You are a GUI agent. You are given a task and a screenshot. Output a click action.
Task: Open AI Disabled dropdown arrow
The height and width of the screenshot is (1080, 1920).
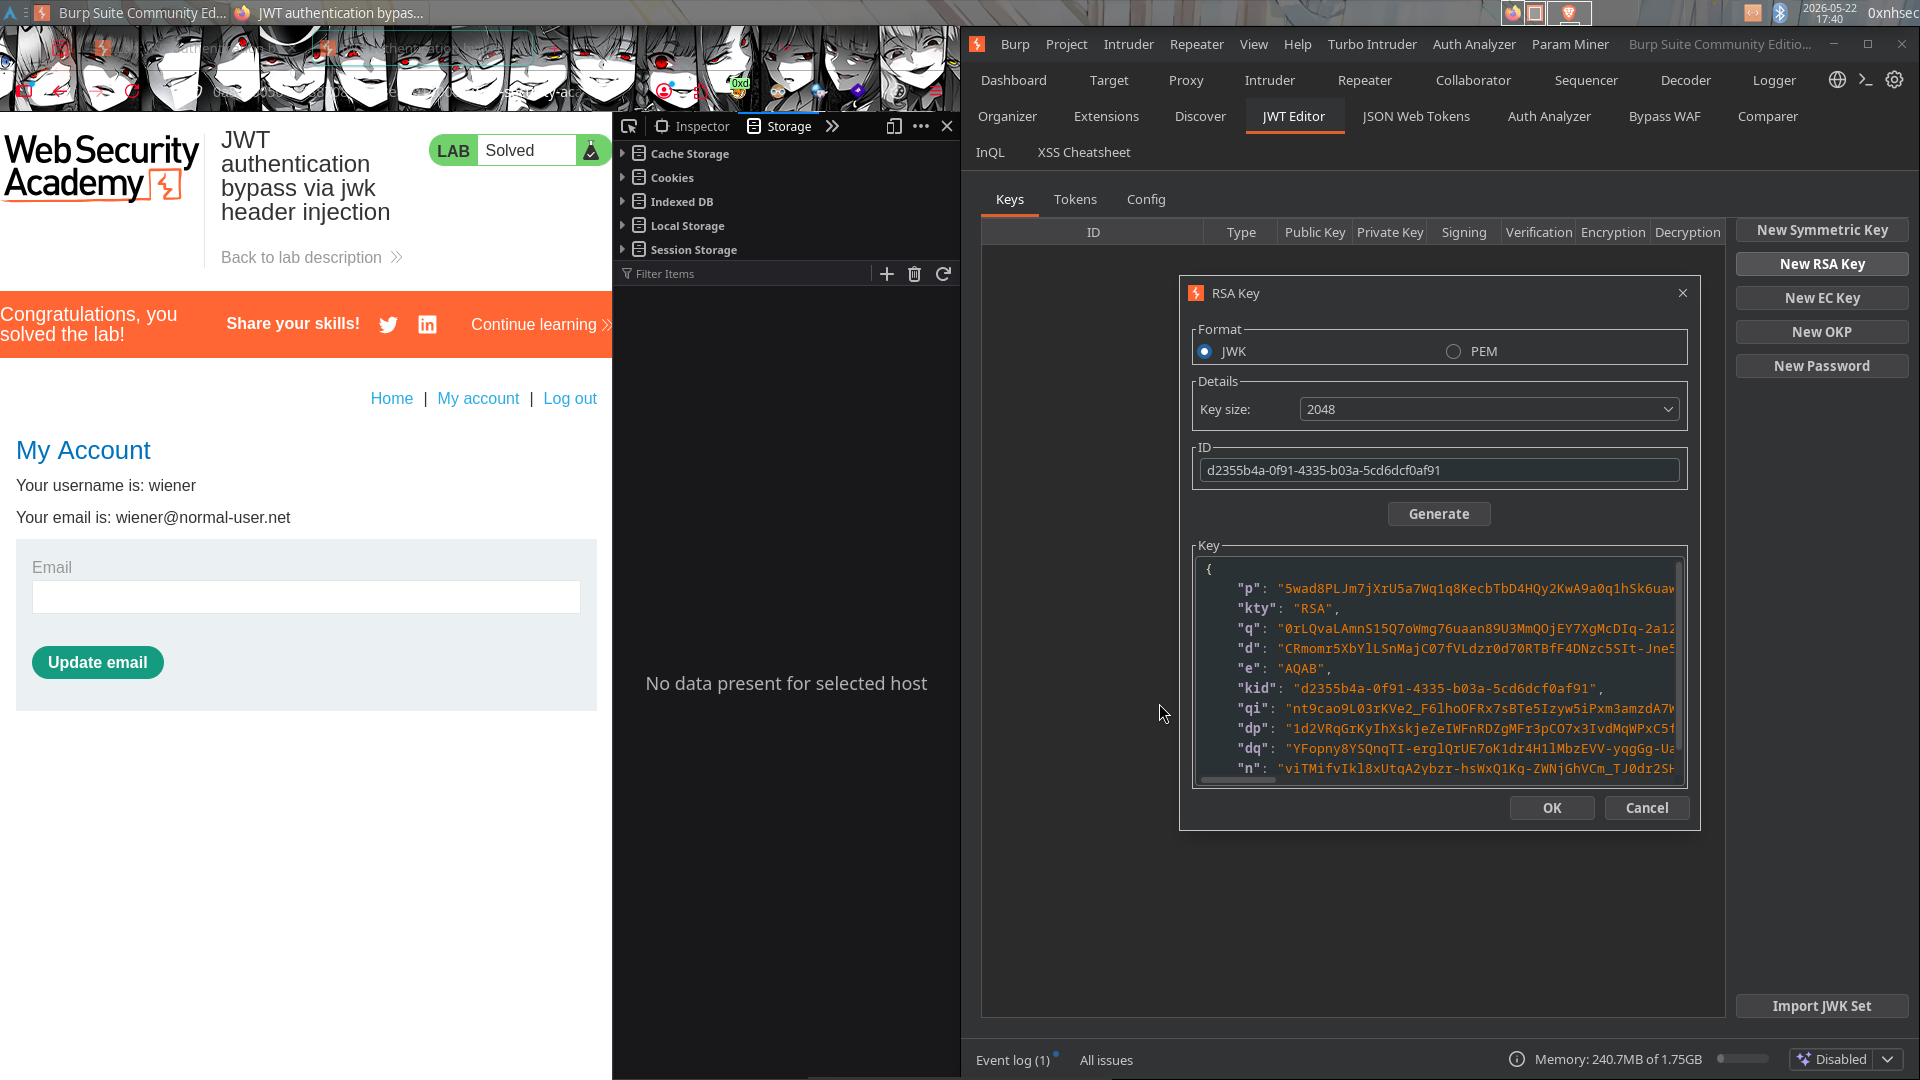pyautogui.click(x=1887, y=1059)
